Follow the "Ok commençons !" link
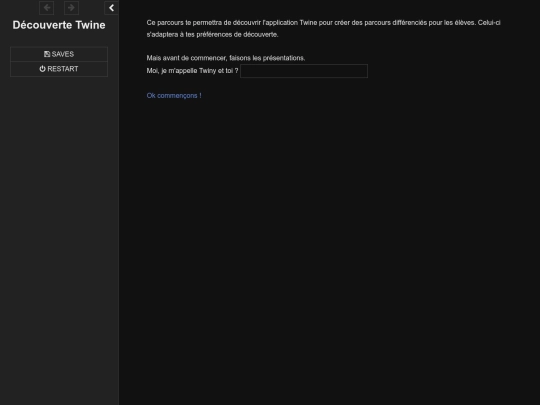This screenshot has width=540, height=405. click(174, 96)
